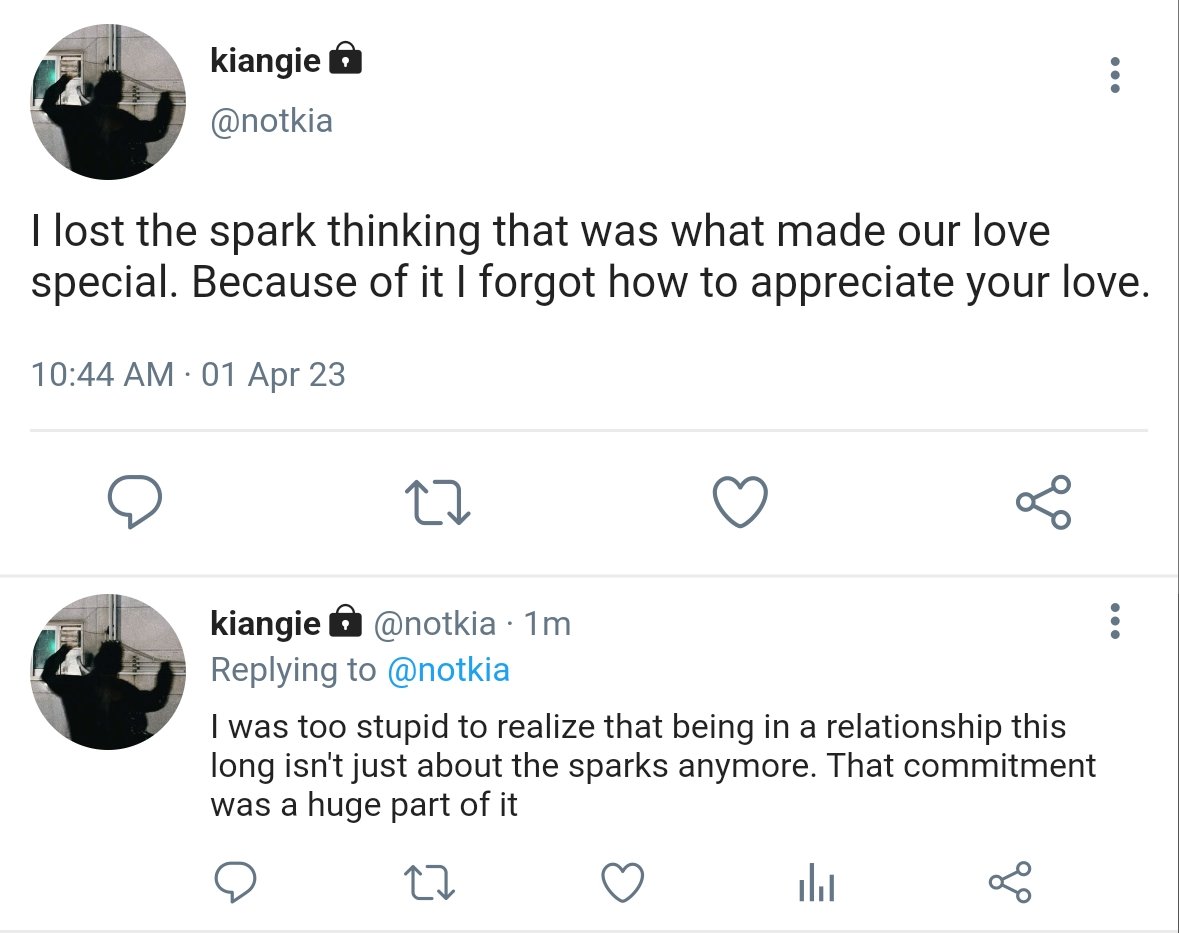The height and width of the screenshot is (933, 1179).
Task: Click reply icon on the 1m reply tweet
Action: point(235,881)
